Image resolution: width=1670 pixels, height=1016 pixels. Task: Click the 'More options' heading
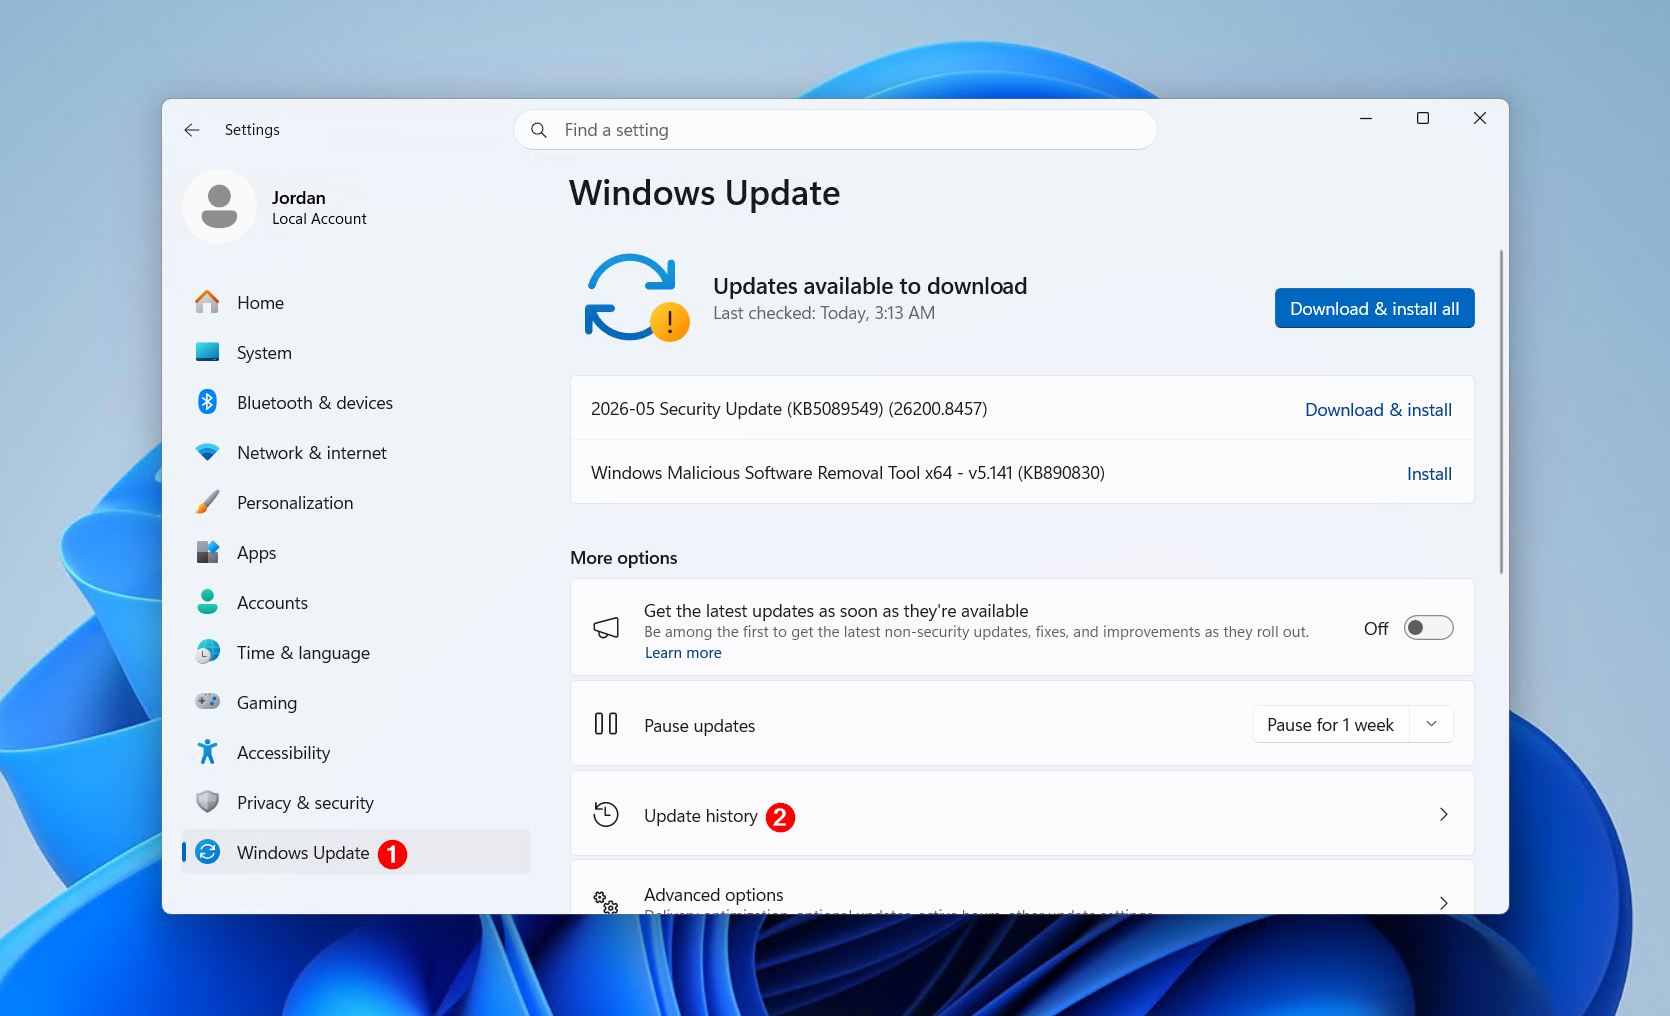tap(624, 557)
